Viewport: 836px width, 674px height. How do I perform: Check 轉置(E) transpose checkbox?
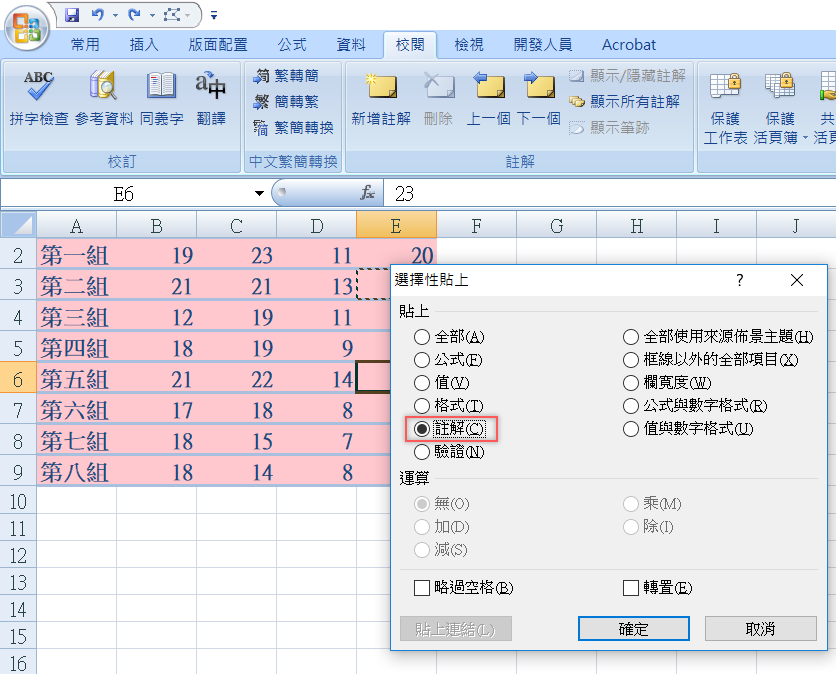click(631, 588)
